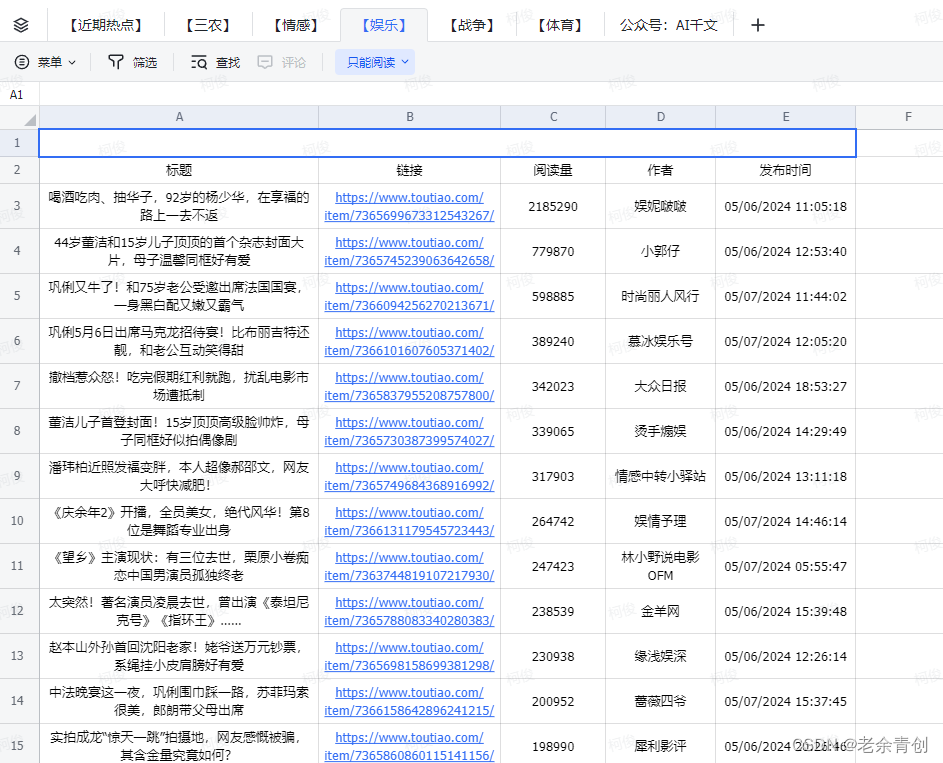Open toutiao link ending 7365730387399574027
This screenshot has height=763, width=943.
[410, 432]
